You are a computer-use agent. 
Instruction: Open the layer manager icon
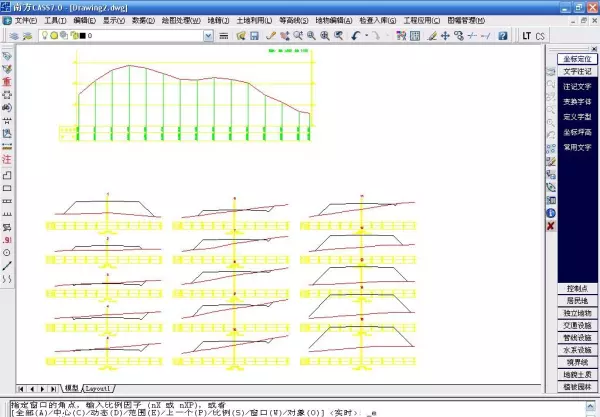pyautogui.click(x=14, y=36)
